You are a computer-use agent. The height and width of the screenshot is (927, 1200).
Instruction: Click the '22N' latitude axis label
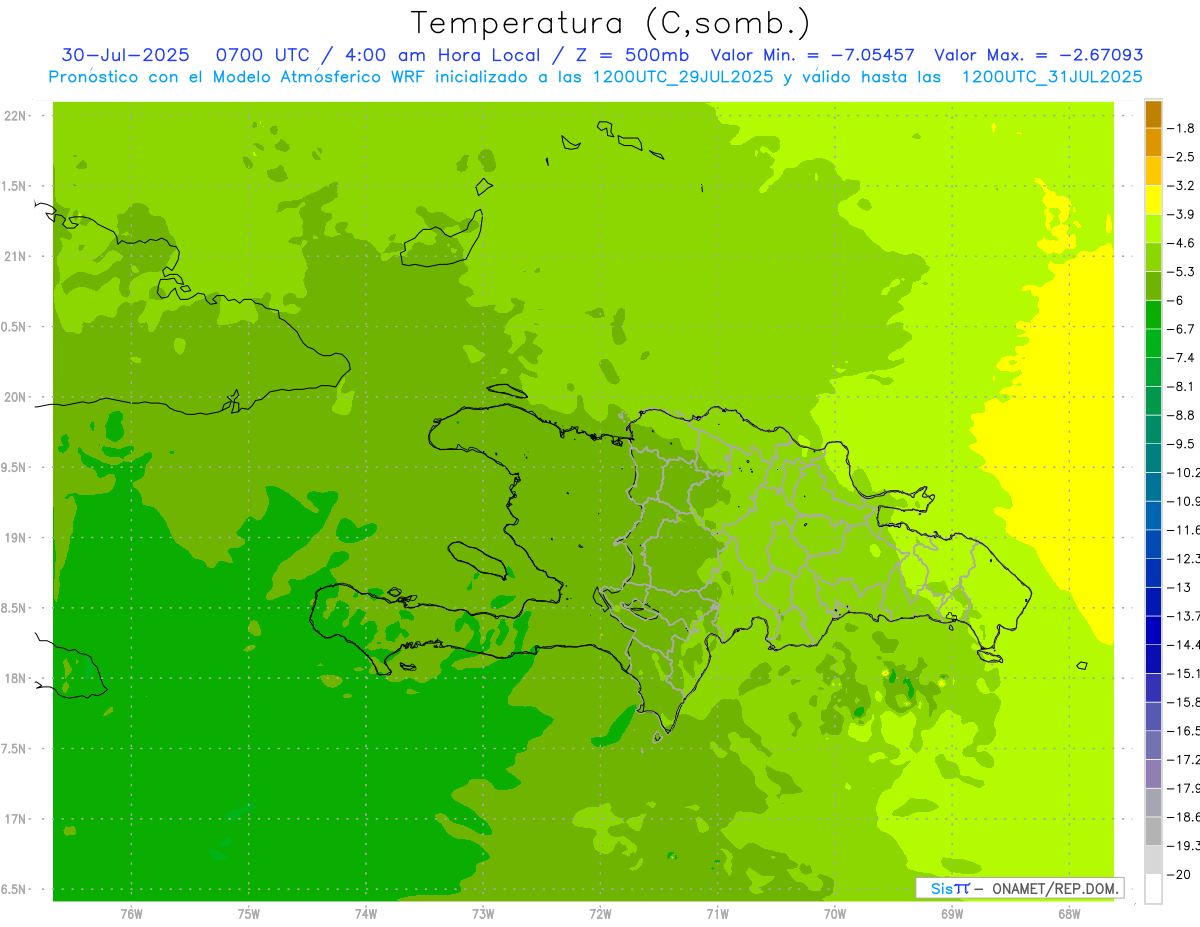pyautogui.click(x=17, y=116)
